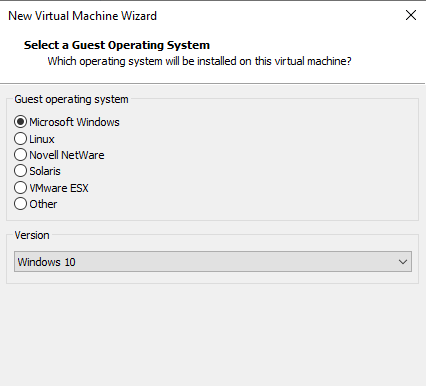Click the 'New Virtual Machine Wizard' title

82,16
